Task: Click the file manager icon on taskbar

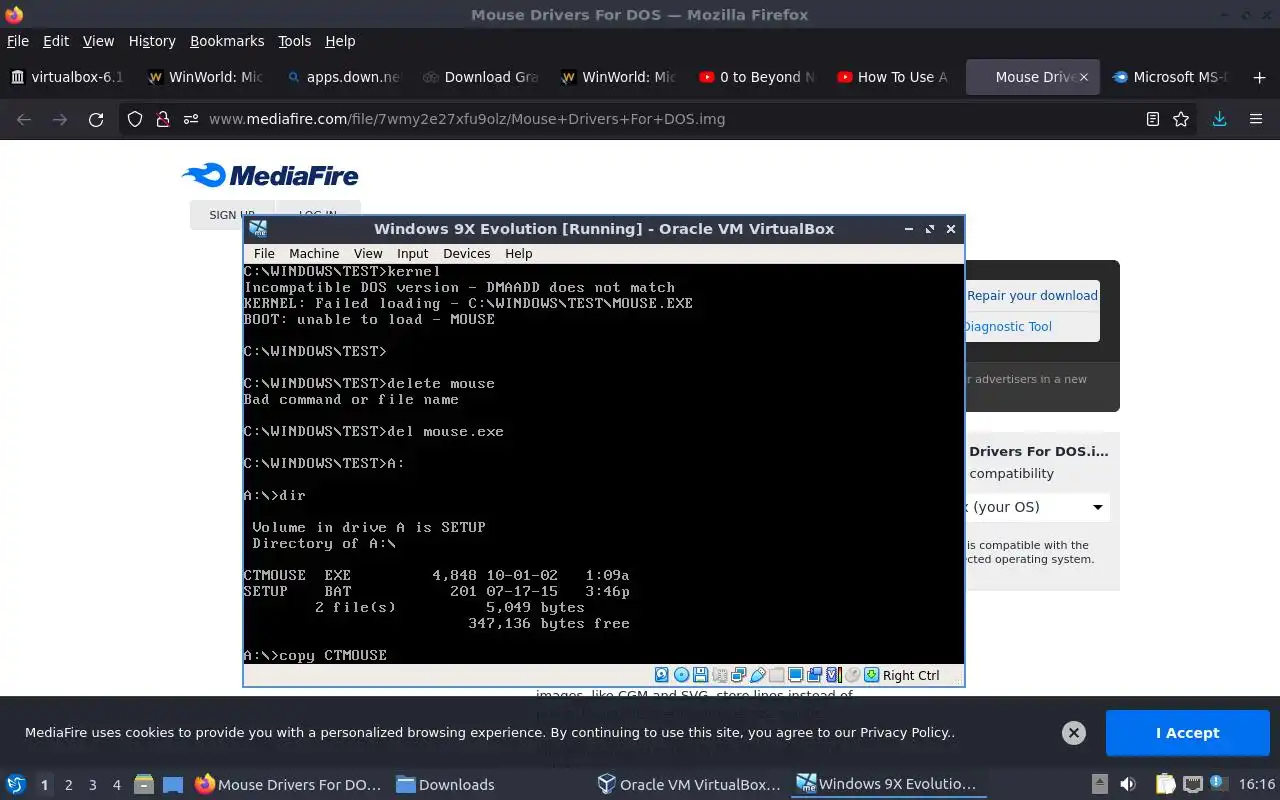Action: 144,784
